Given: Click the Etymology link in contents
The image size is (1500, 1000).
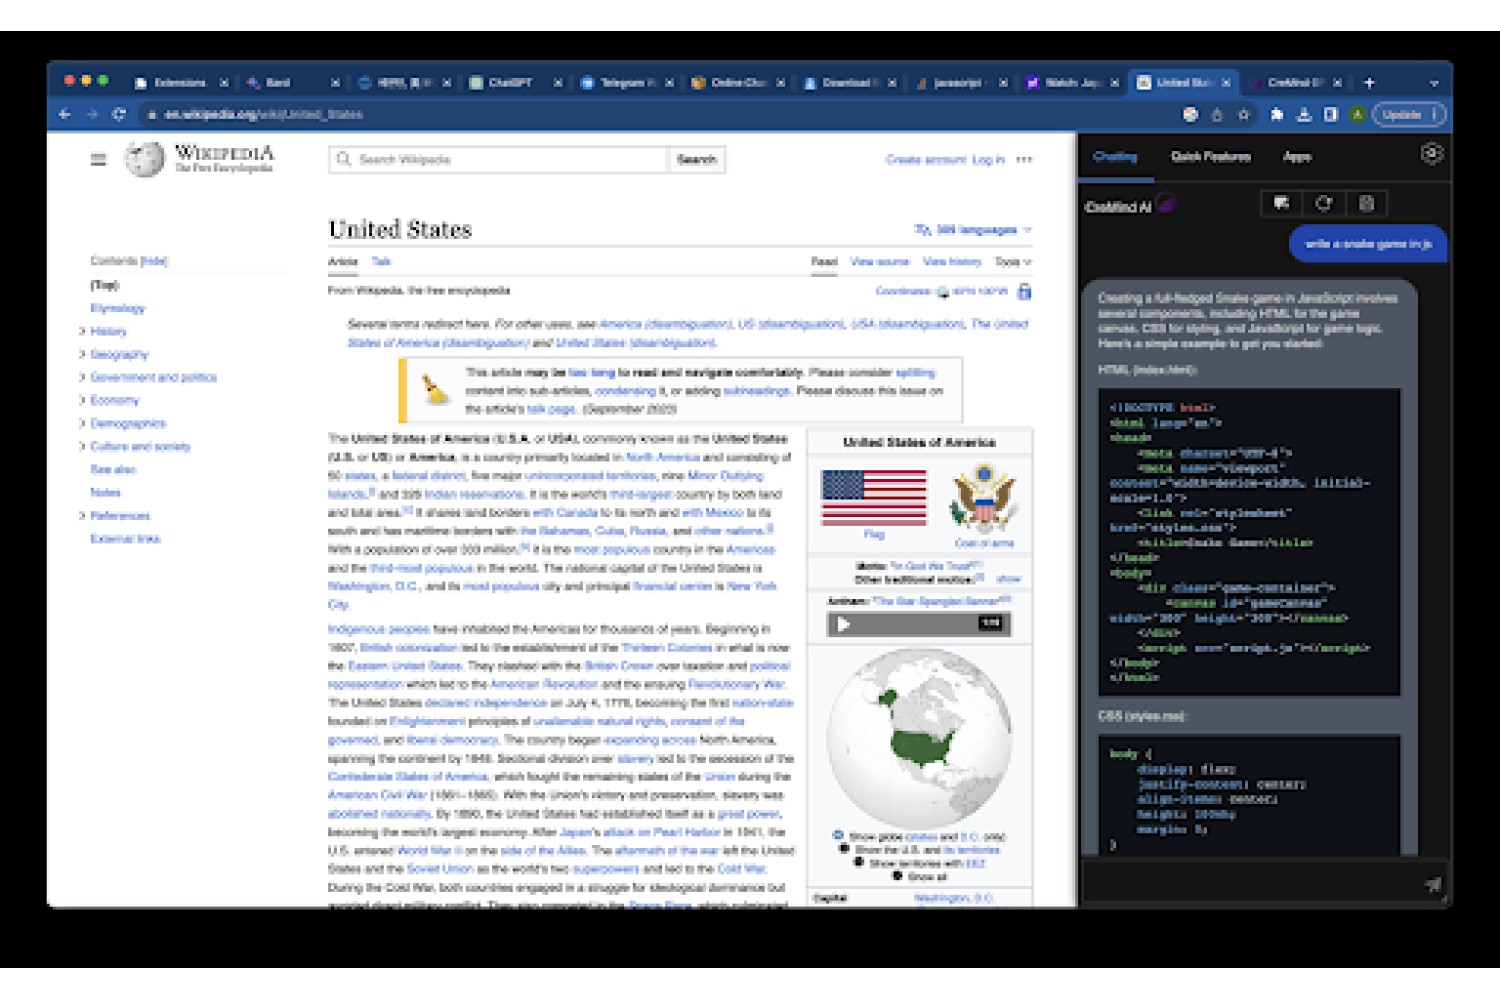Looking at the screenshot, I should coord(118,308).
